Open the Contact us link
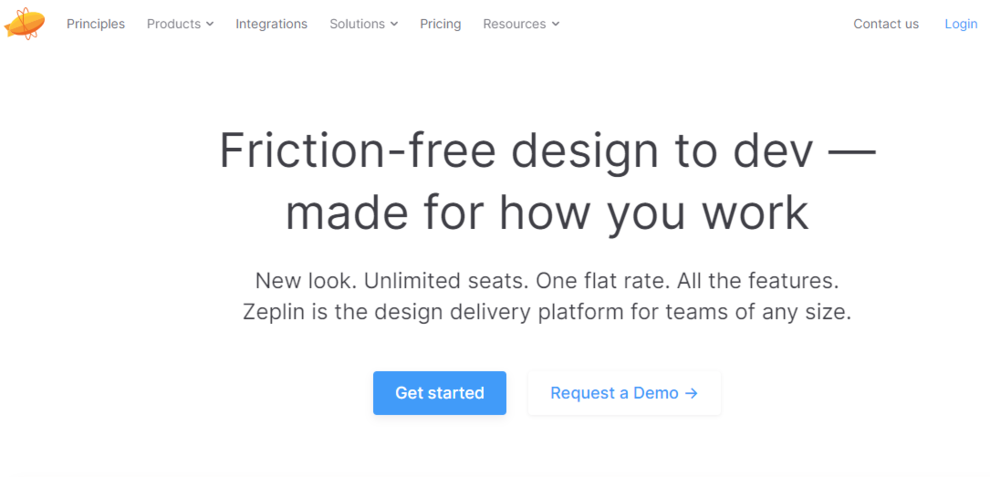990x477 pixels. [886, 24]
